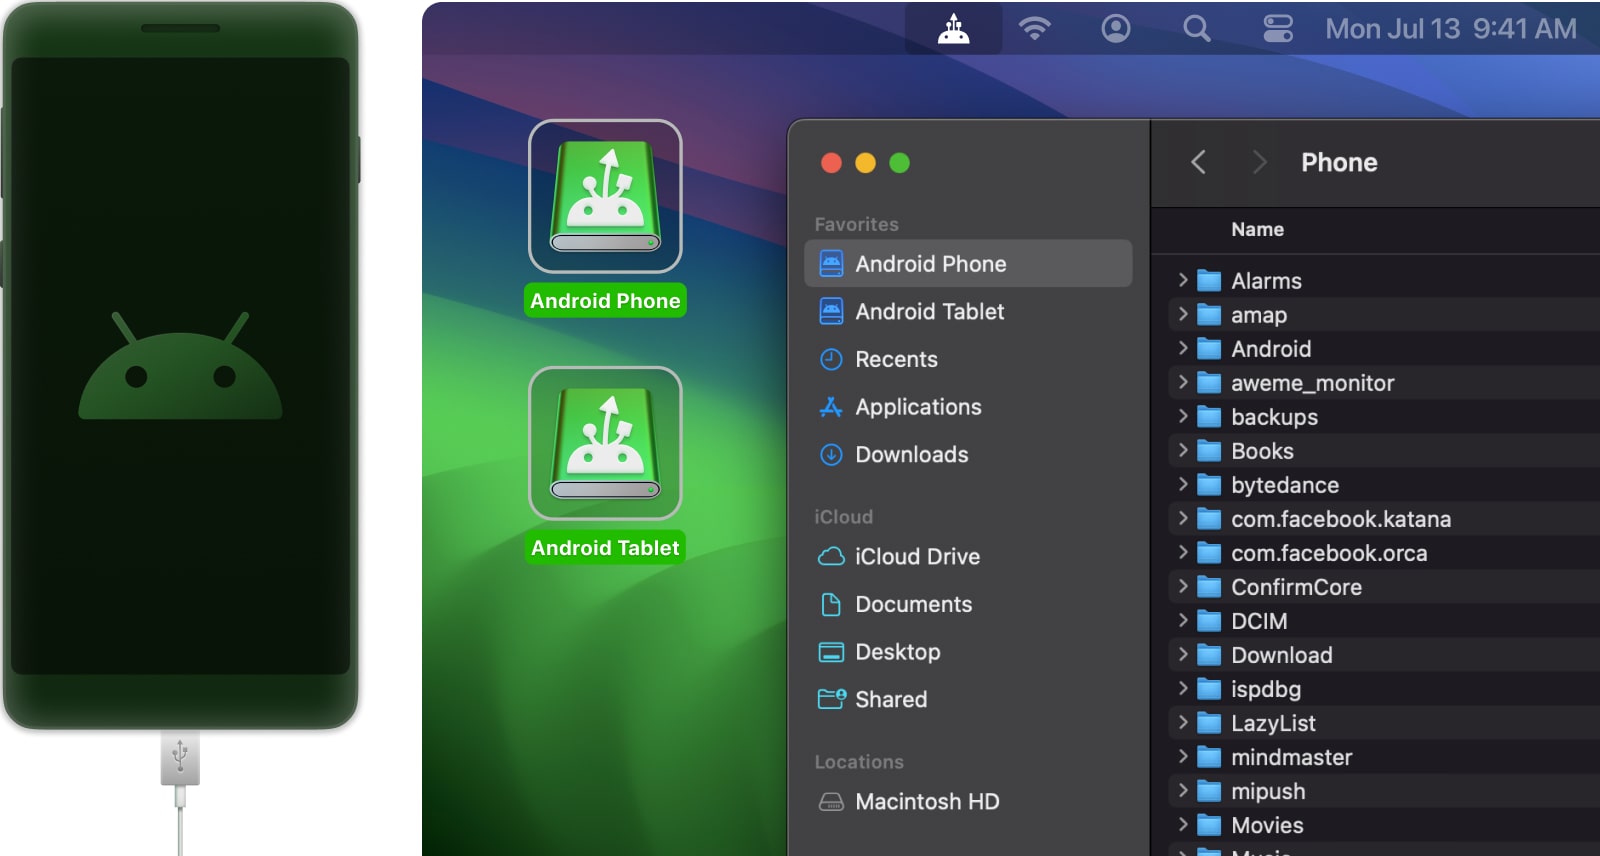This screenshot has height=856, width=1600.
Task: Expand the com.facebook.katana folder
Action: (1183, 518)
